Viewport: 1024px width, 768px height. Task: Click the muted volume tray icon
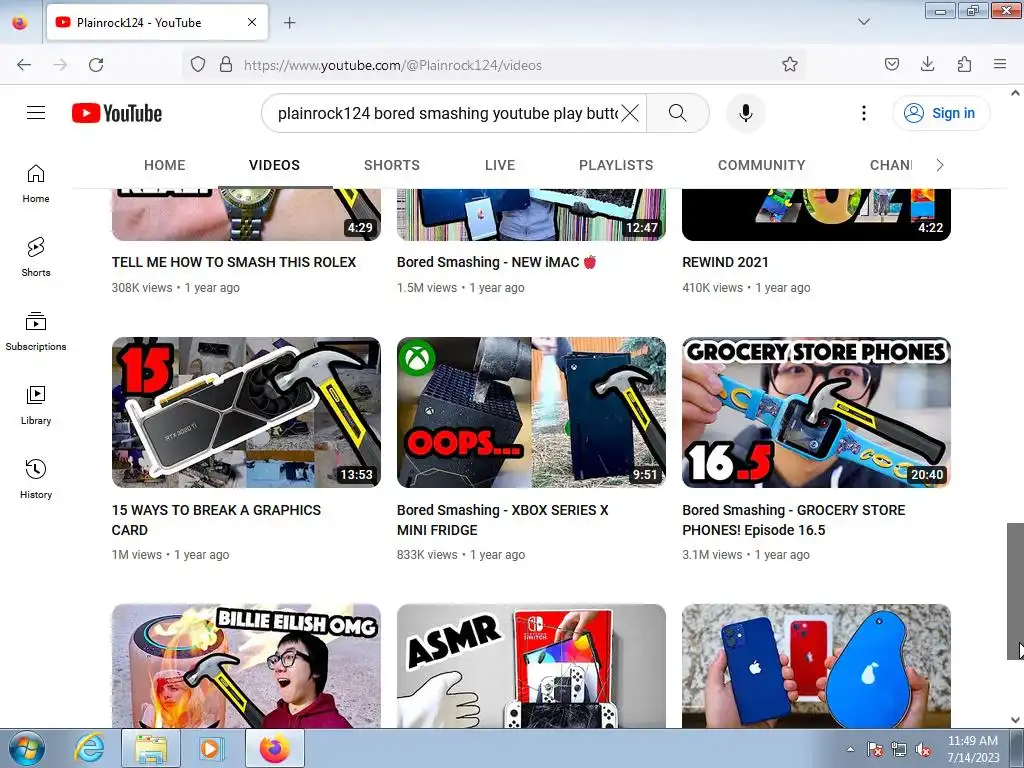pyautogui.click(x=923, y=750)
